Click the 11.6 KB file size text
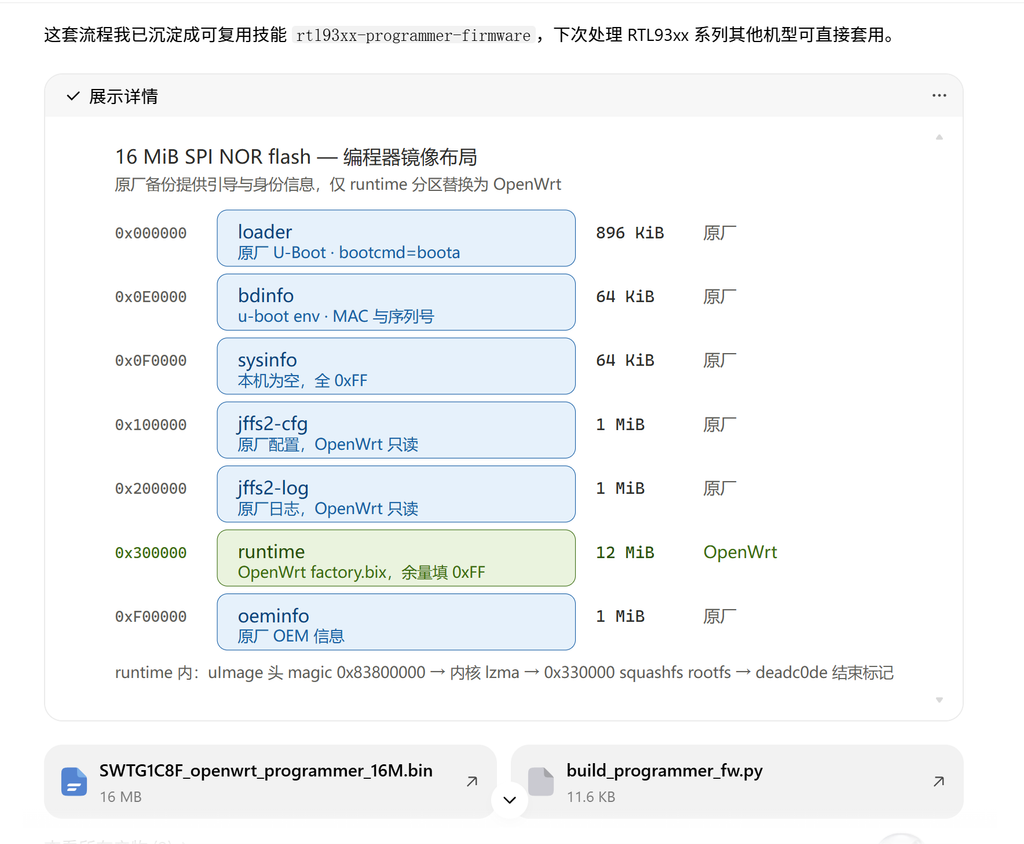 pos(591,797)
